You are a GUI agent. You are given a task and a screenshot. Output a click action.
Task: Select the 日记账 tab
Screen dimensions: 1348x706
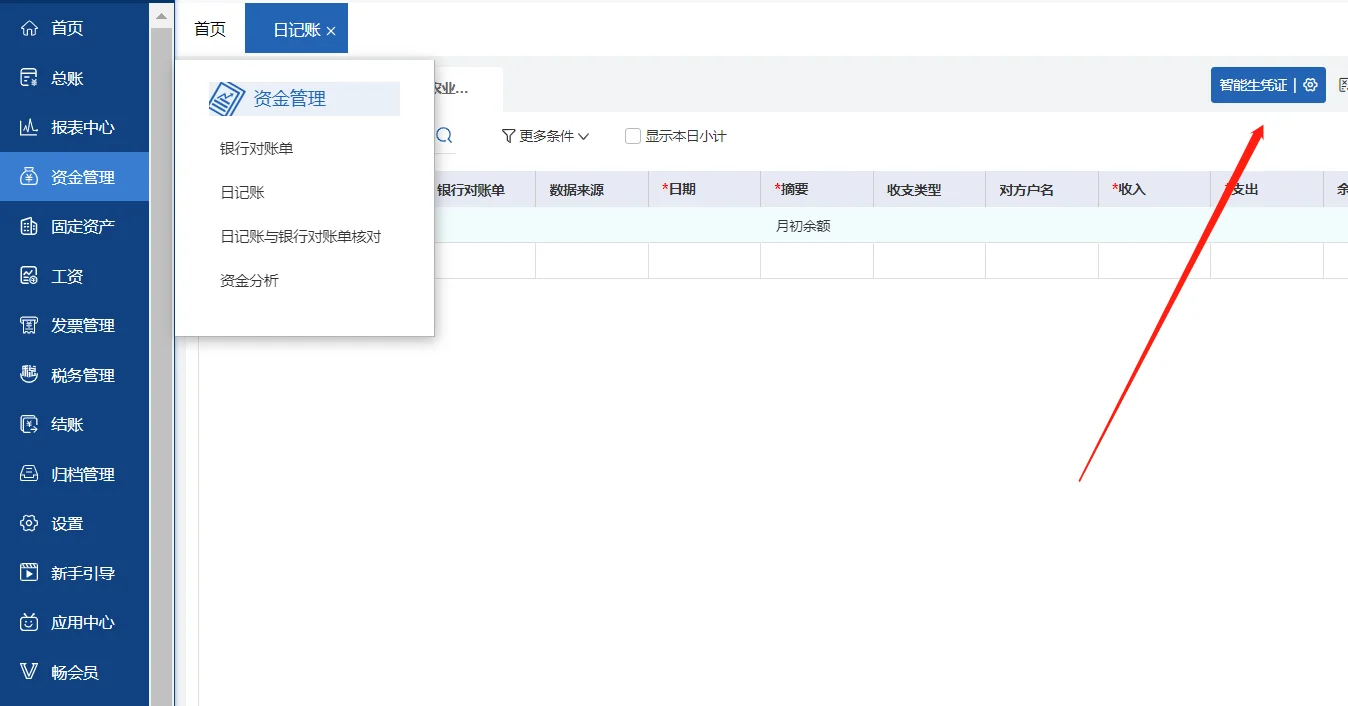(297, 30)
